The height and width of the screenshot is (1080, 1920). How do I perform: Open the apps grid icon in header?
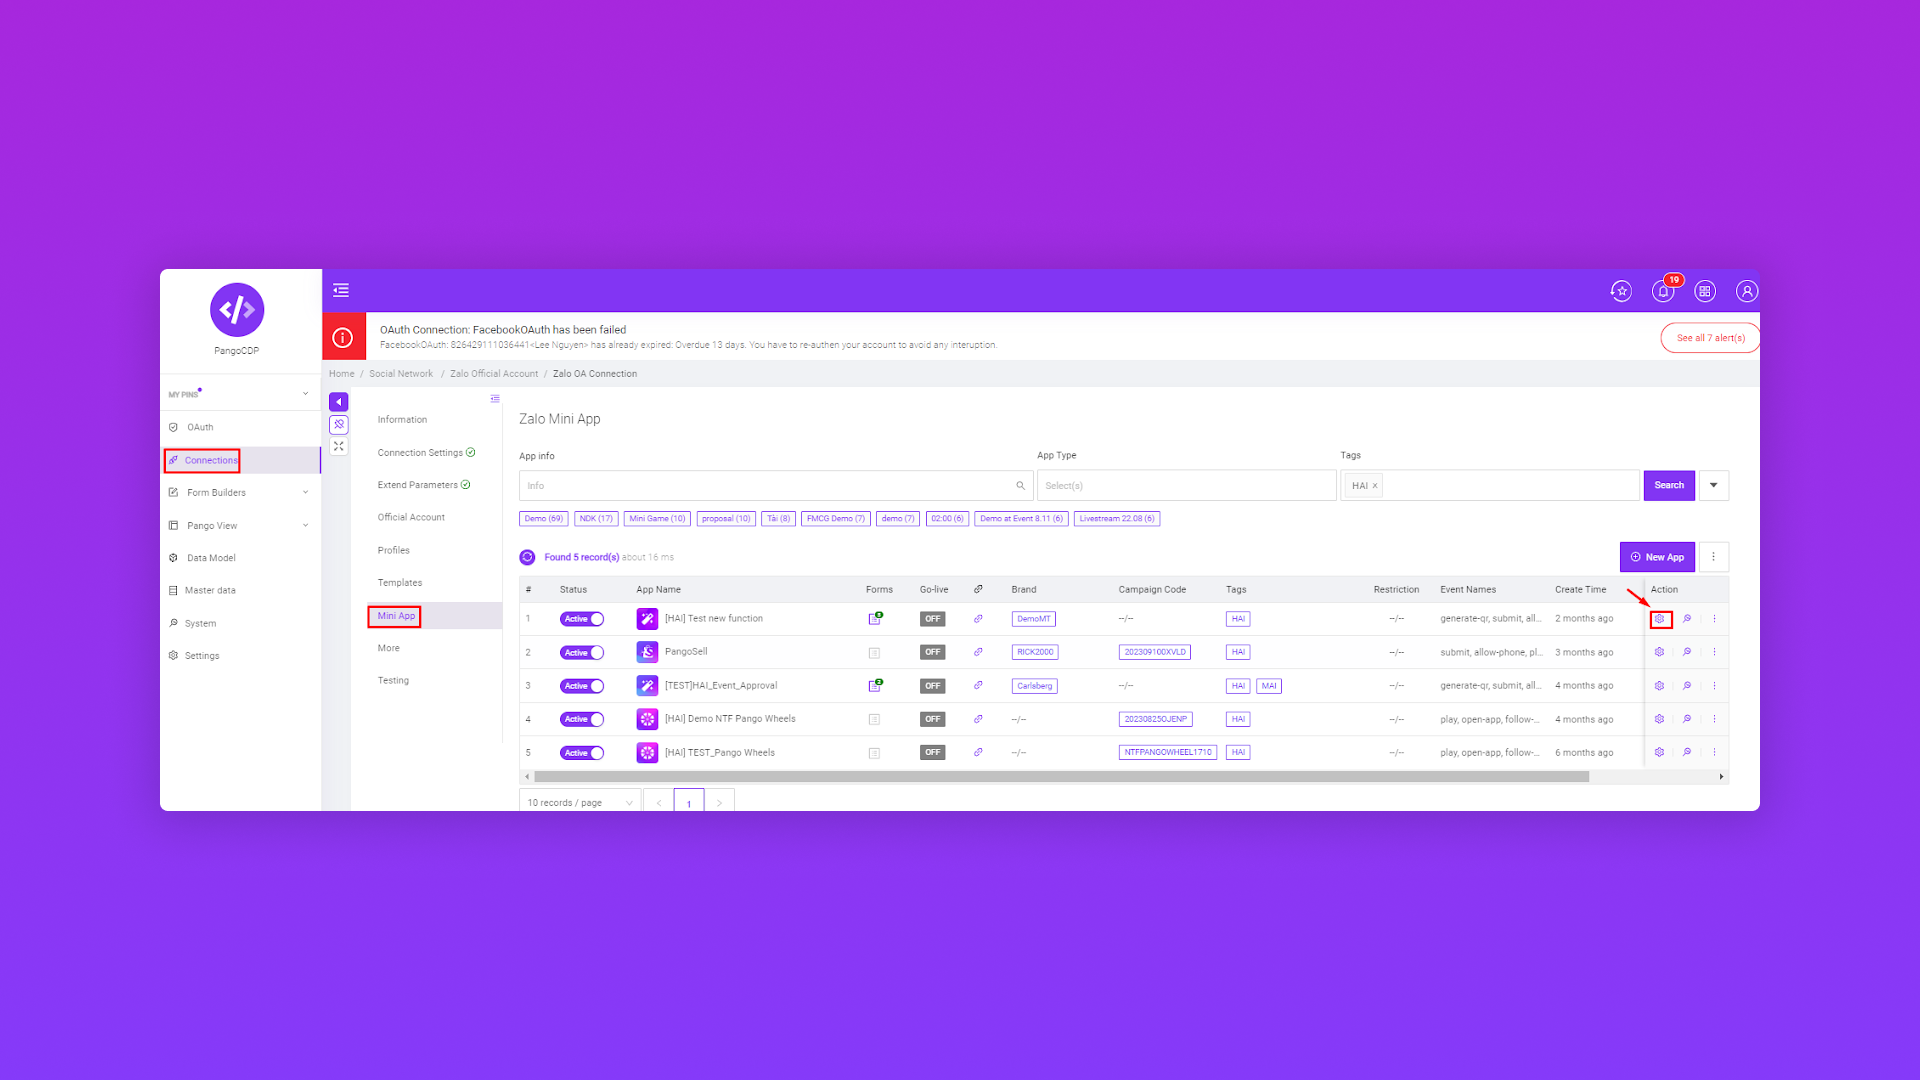click(x=1705, y=291)
